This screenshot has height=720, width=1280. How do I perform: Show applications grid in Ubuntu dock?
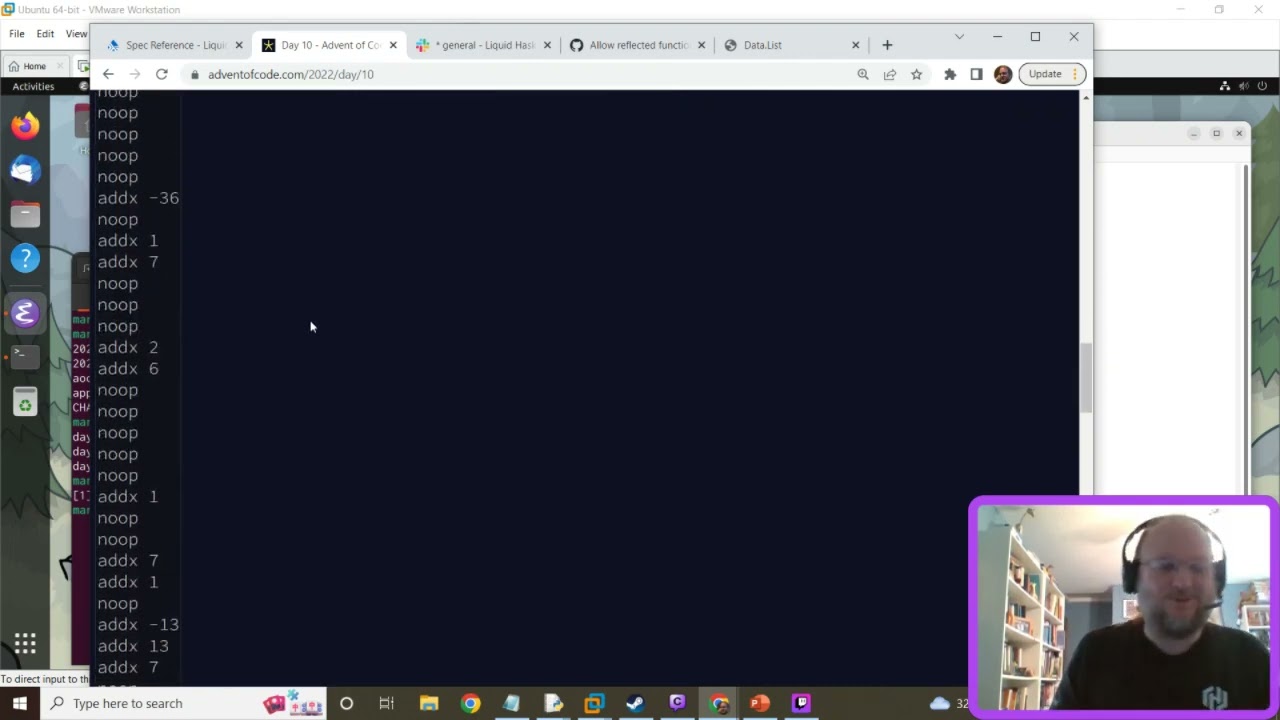25,643
